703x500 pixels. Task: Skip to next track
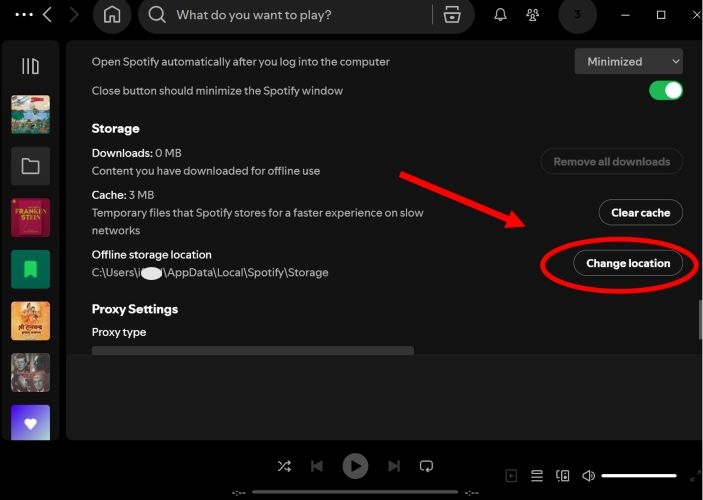(x=394, y=466)
